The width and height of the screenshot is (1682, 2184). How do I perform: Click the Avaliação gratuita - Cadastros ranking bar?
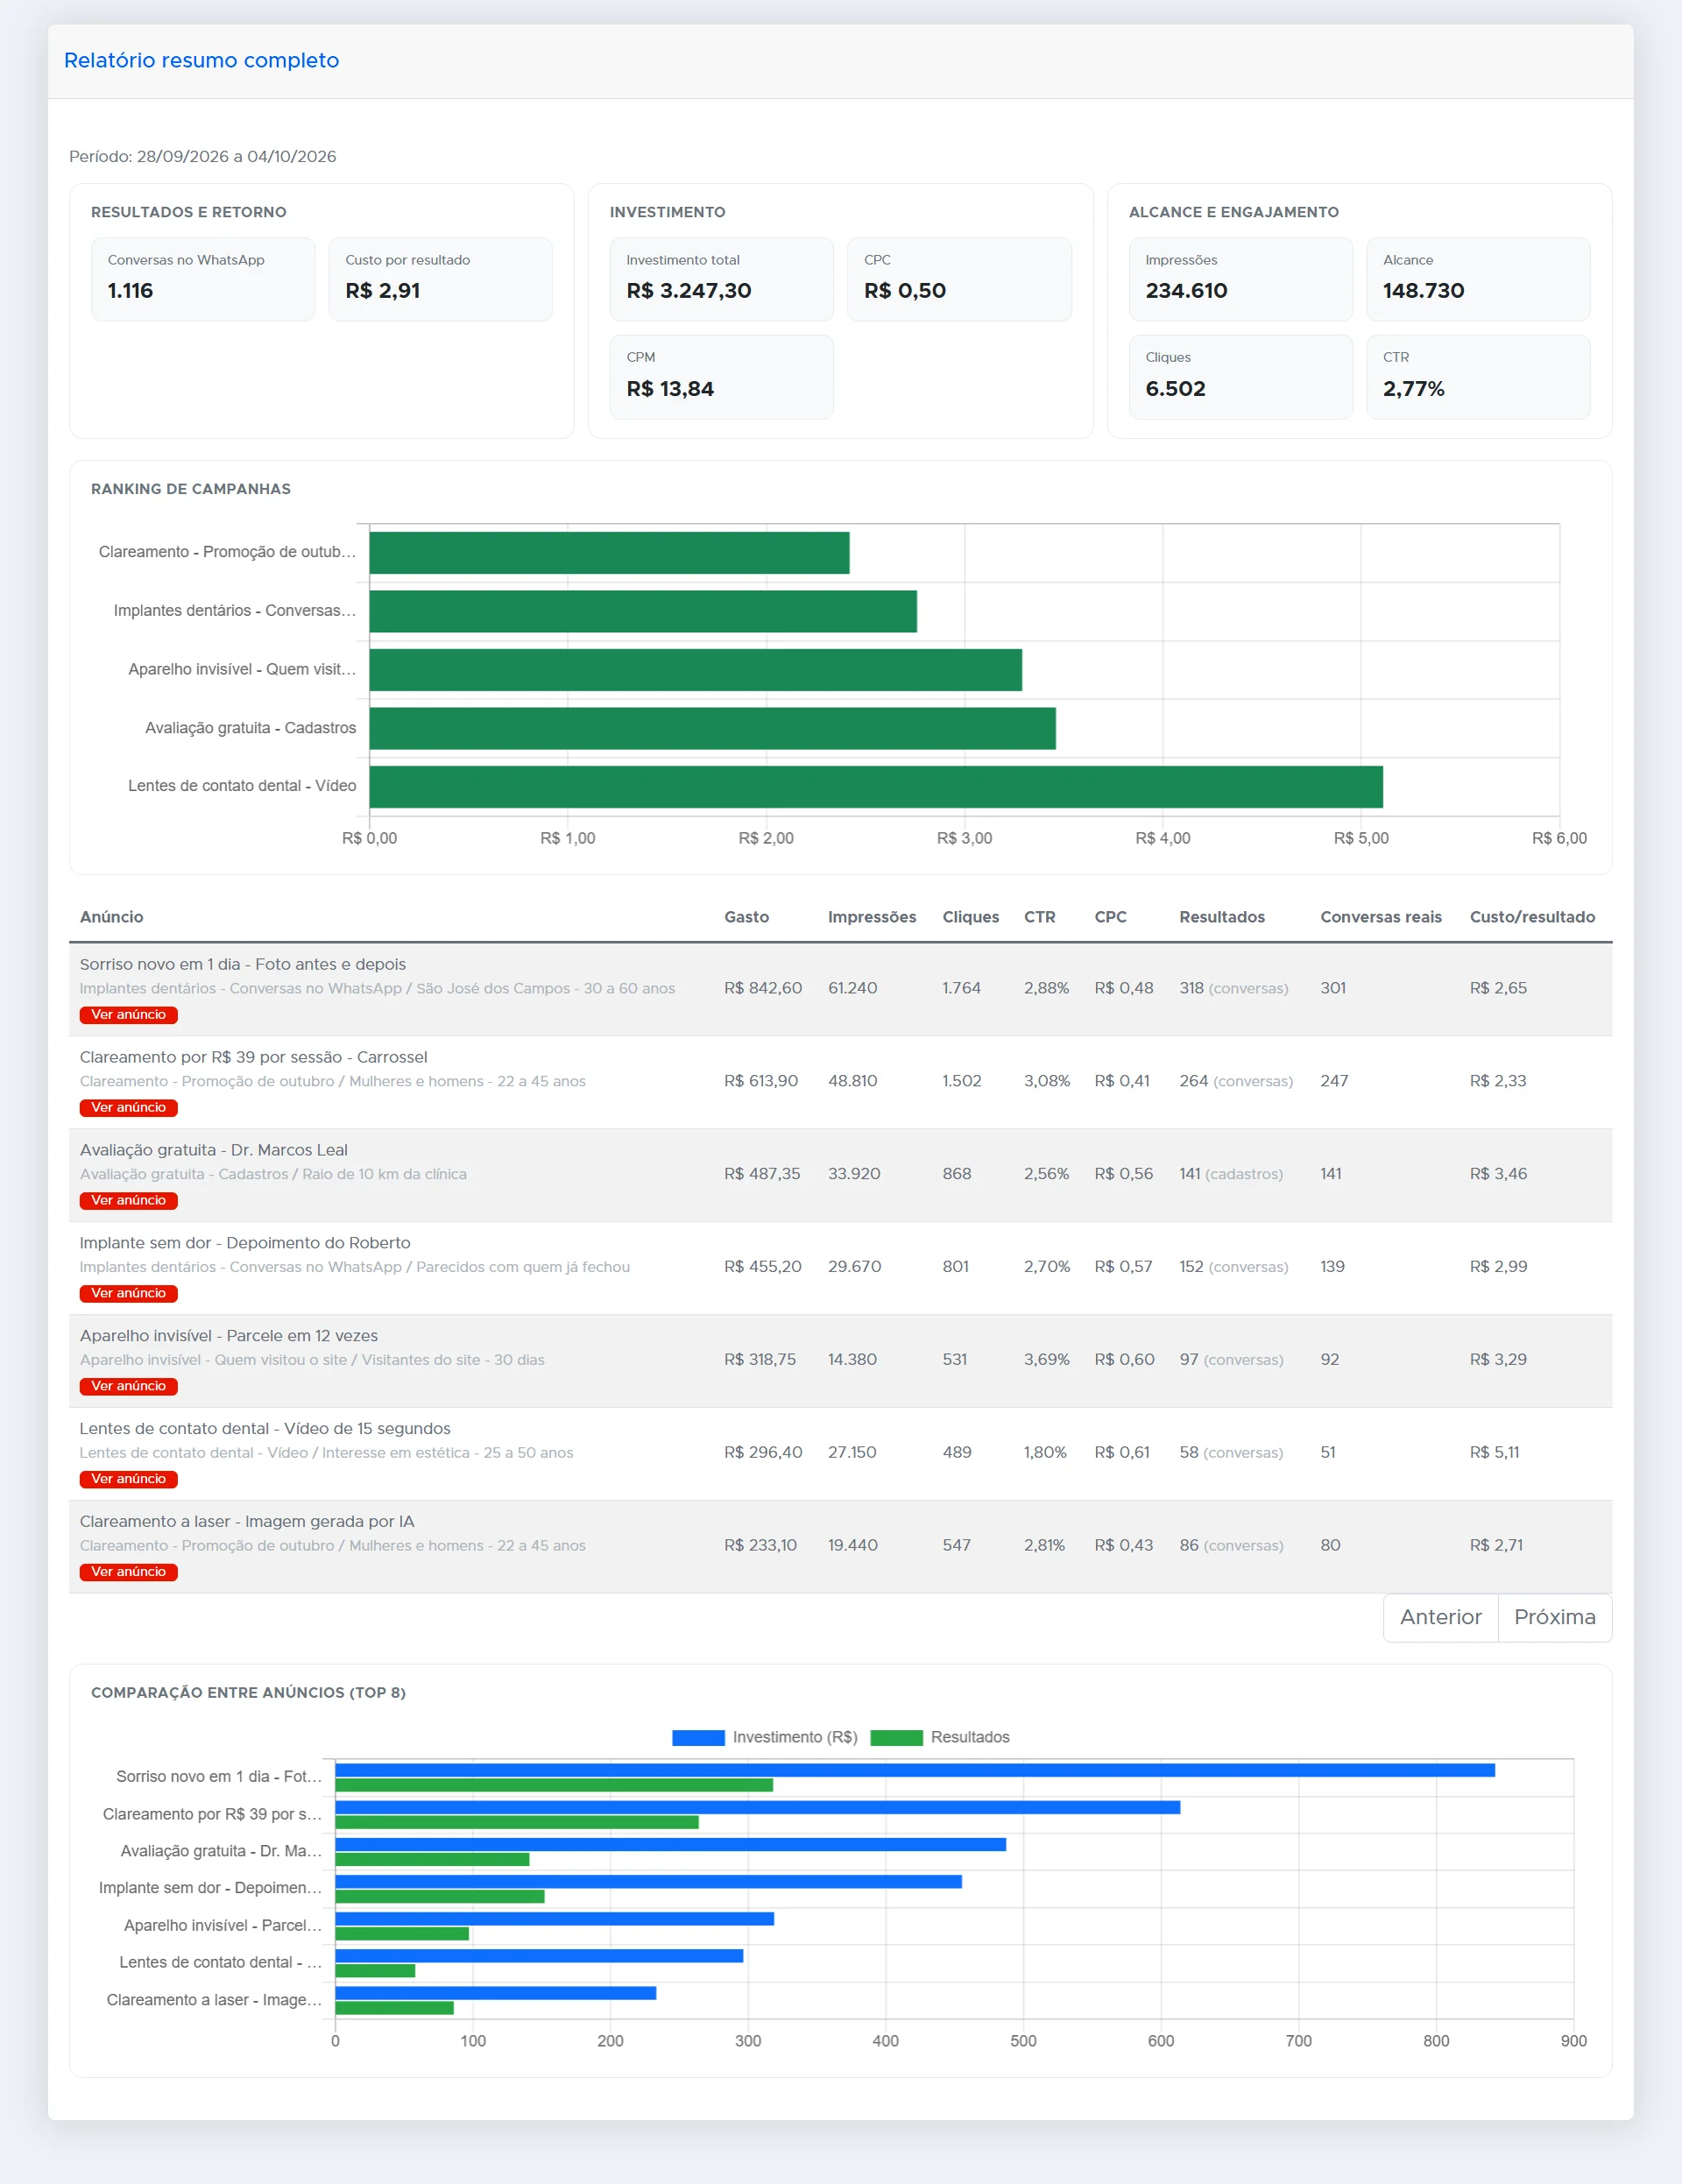point(713,728)
